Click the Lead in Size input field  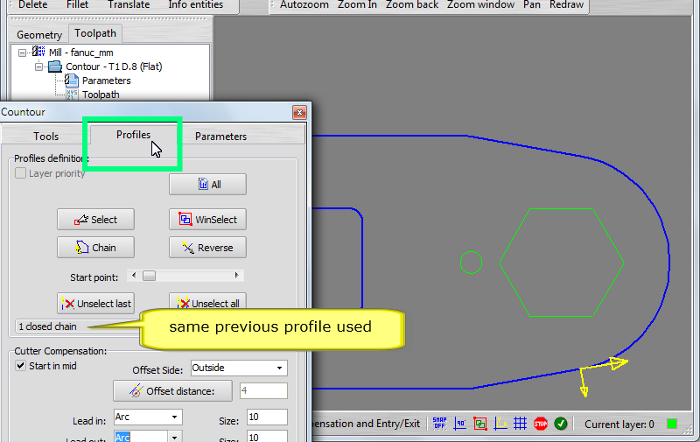pos(267,417)
